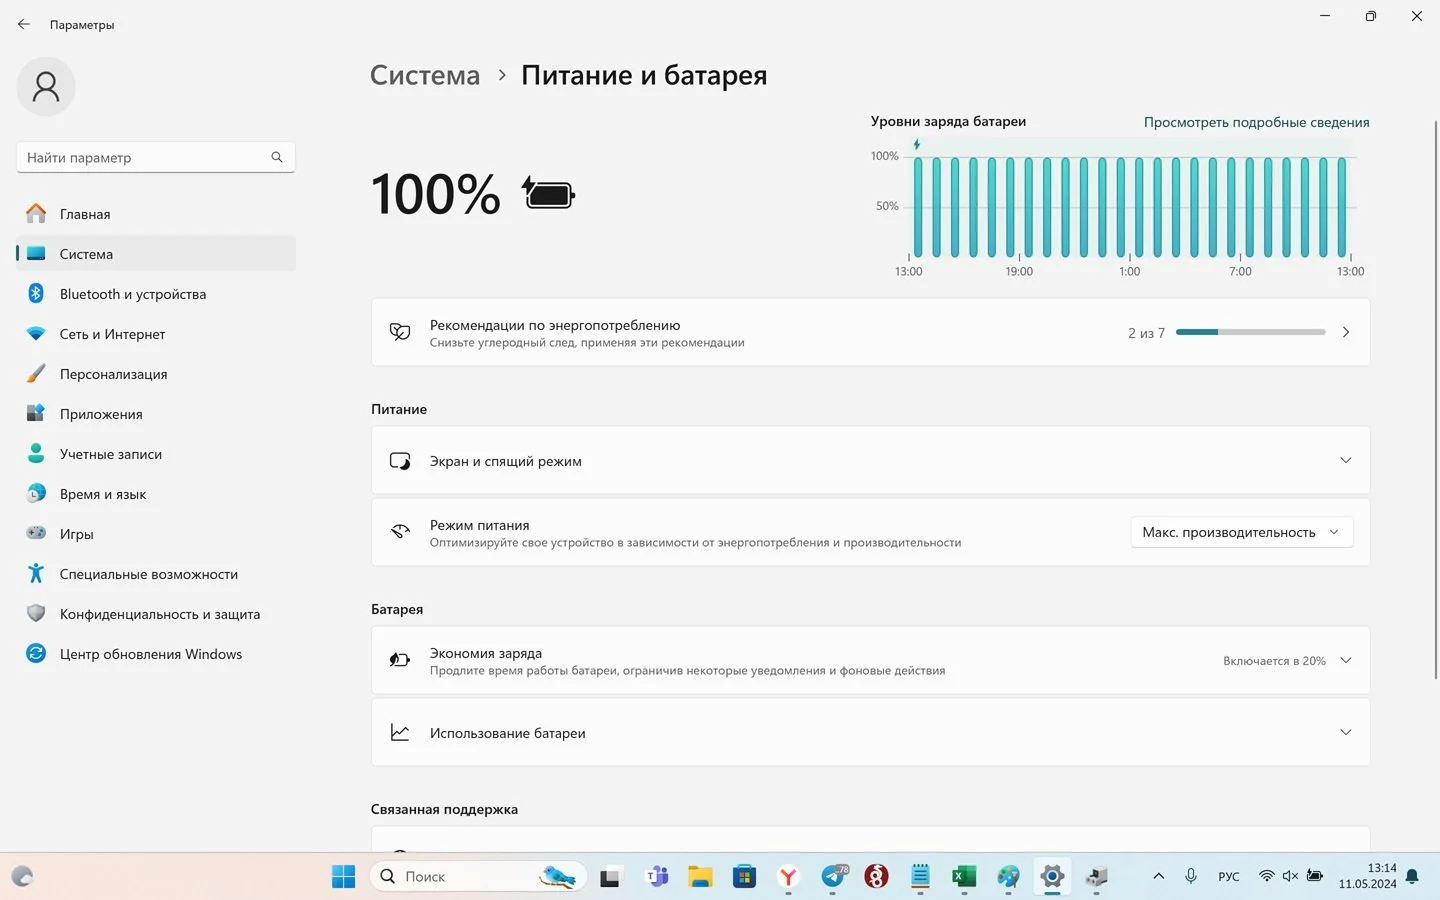Open Специальные возможности settings
The height and width of the screenshot is (900, 1440).
[x=156, y=574]
